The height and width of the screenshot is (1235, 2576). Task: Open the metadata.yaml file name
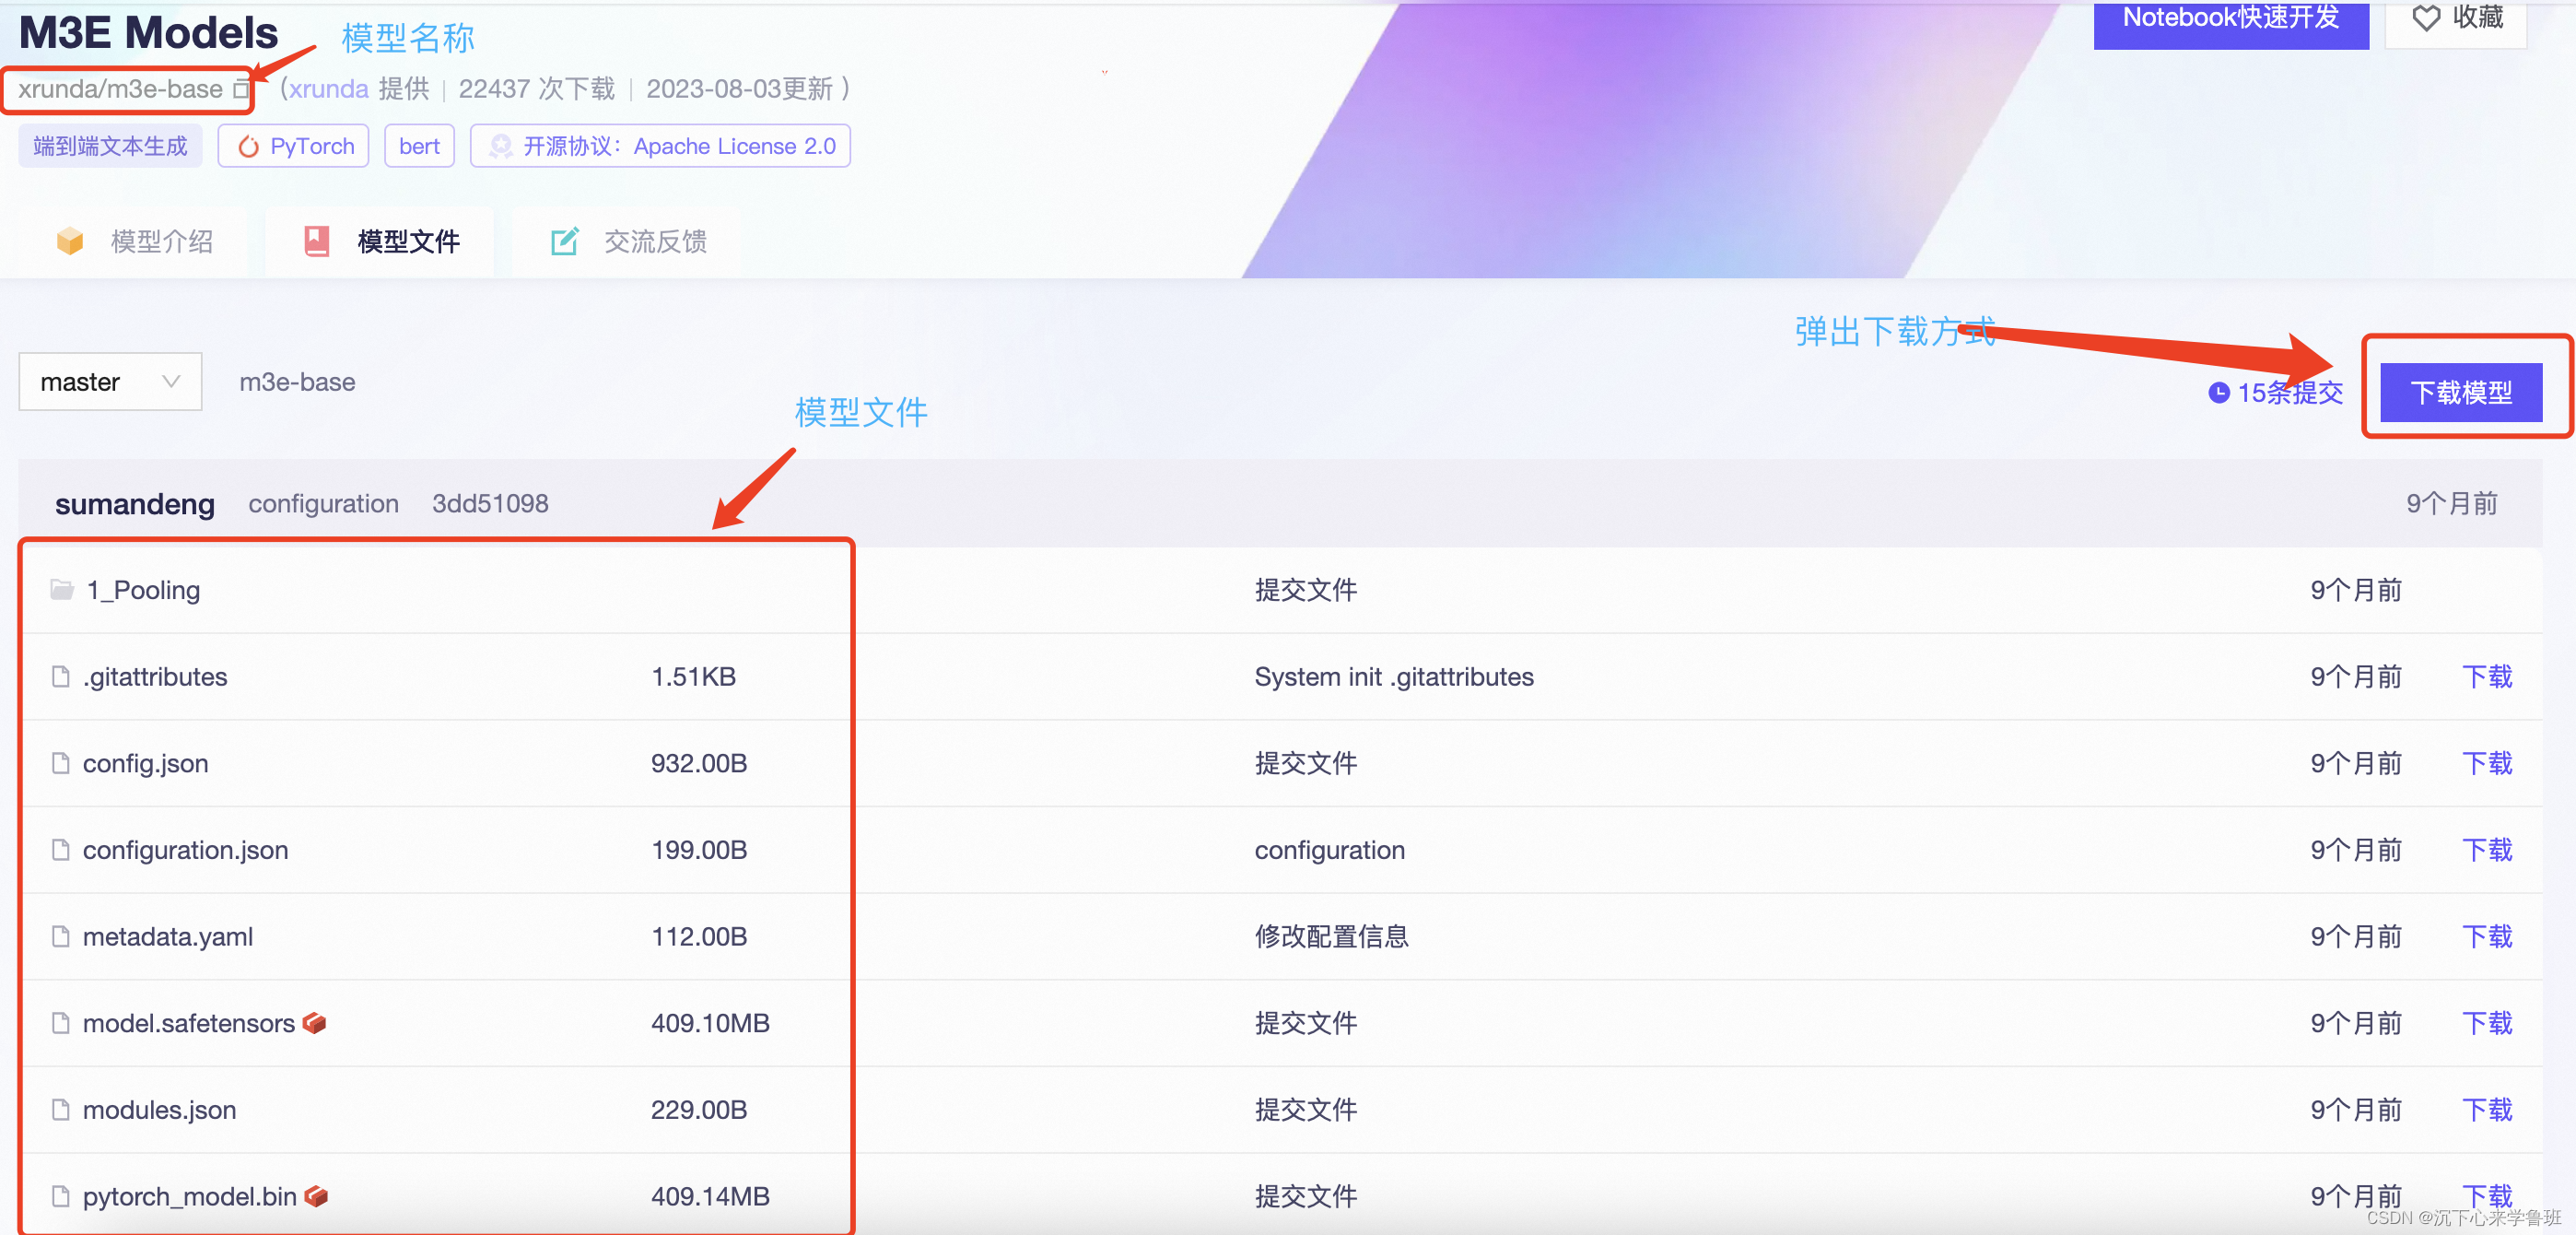168,936
